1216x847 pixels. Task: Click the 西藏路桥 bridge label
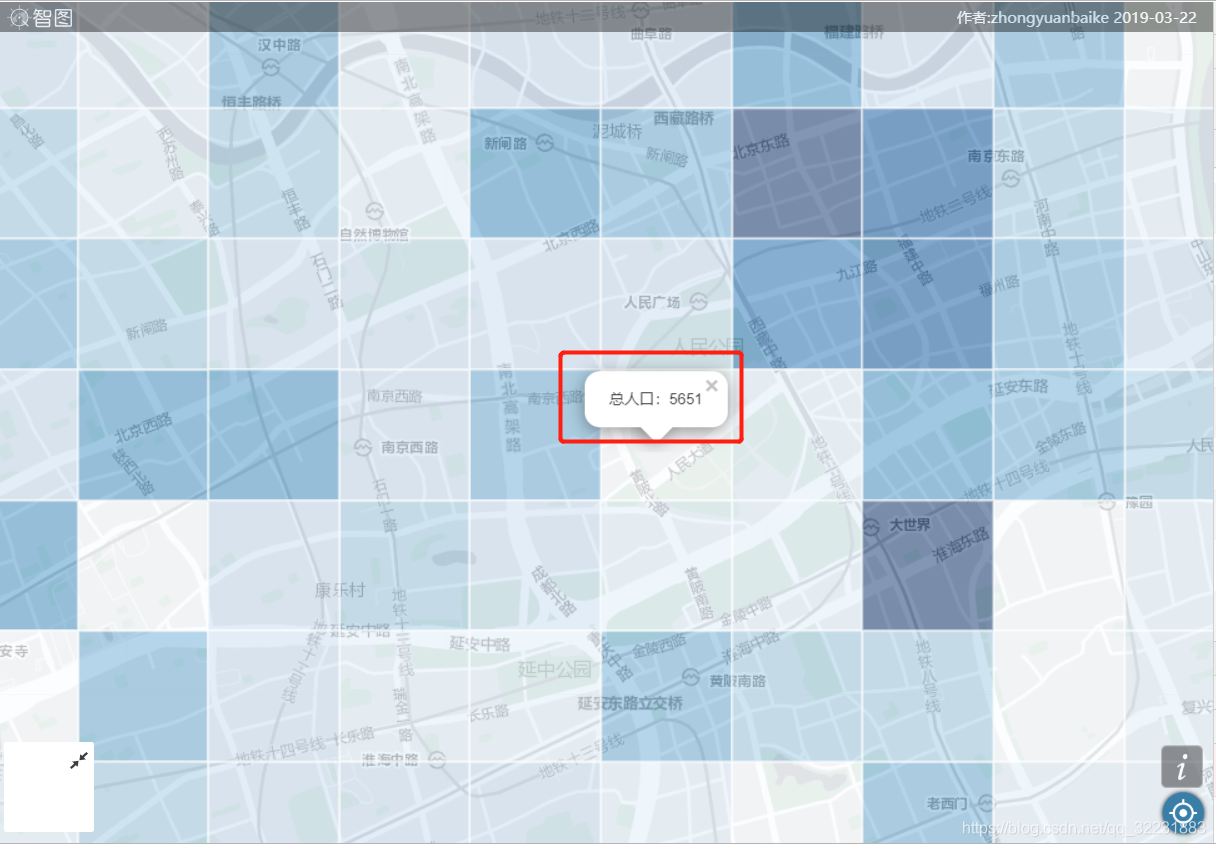click(x=684, y=118)
